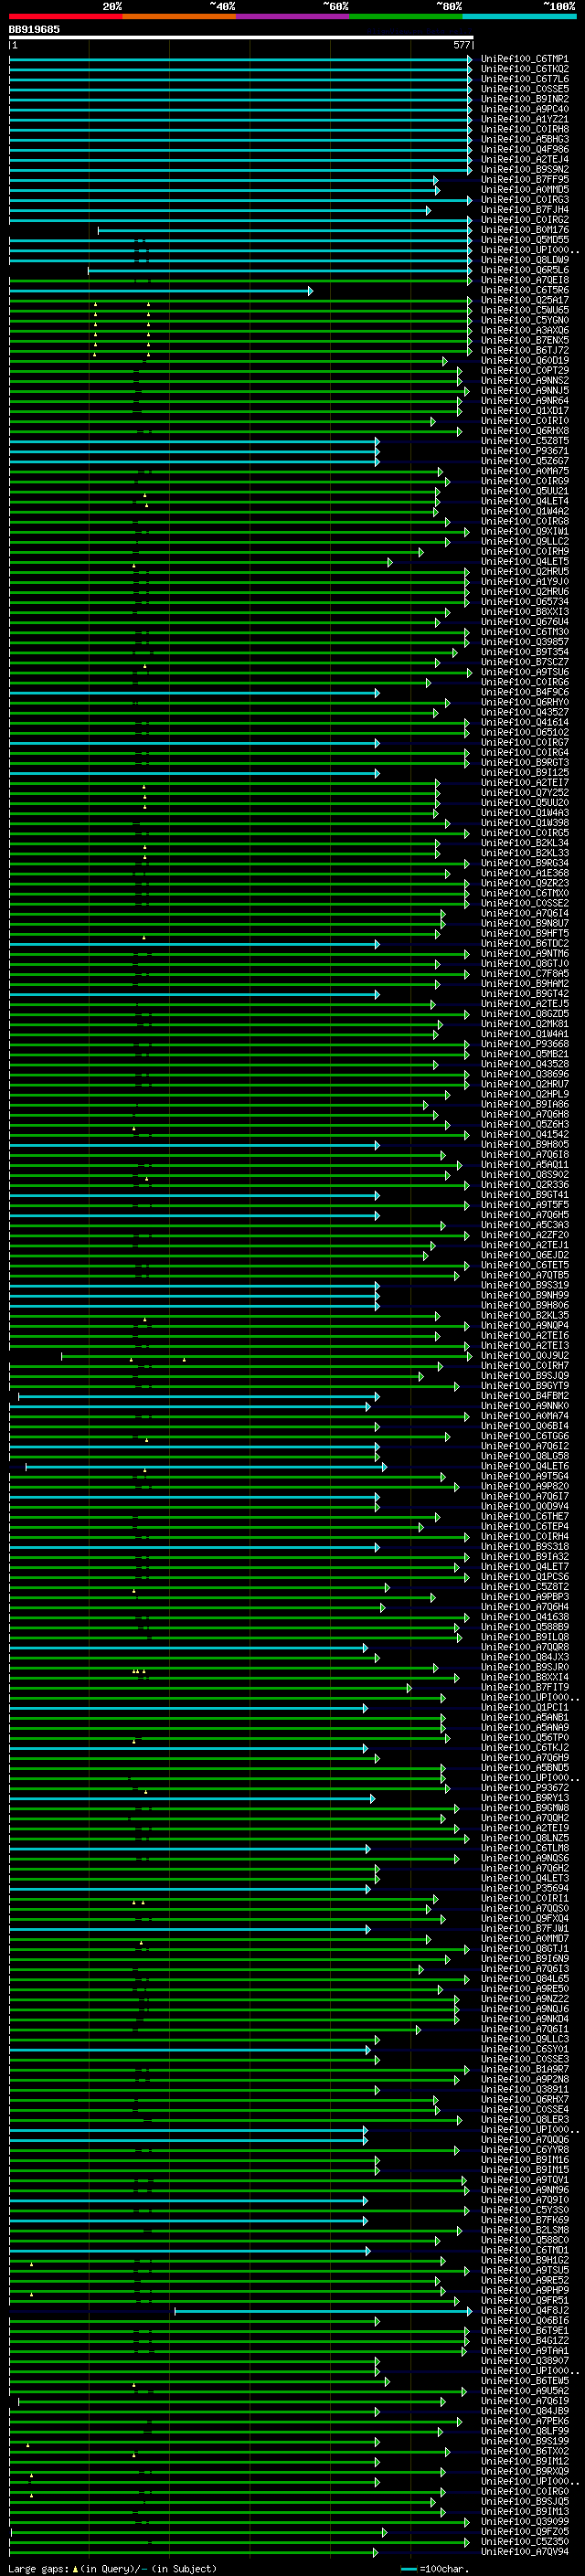Click hit label UniRef100_A9NNJ5
This screenshot has width=585, height=2576.
[x=525, y=391]
